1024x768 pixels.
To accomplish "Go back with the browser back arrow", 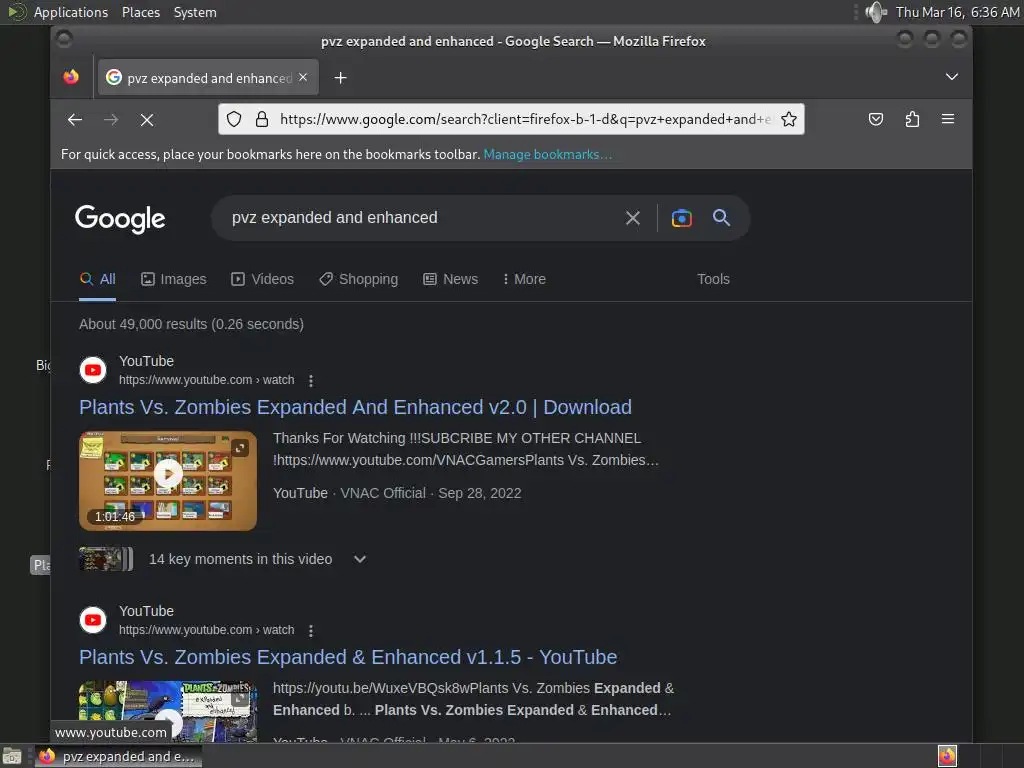I will 75,120.
